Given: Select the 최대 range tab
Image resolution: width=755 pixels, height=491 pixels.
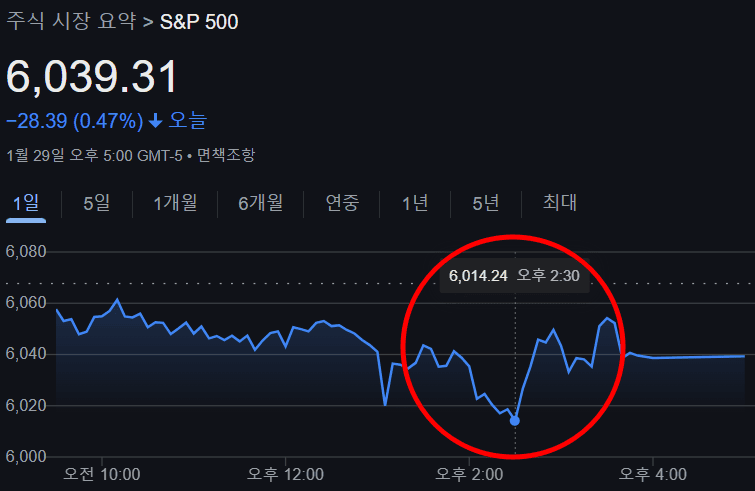Looking at the screenshot, I should (560, 203).
